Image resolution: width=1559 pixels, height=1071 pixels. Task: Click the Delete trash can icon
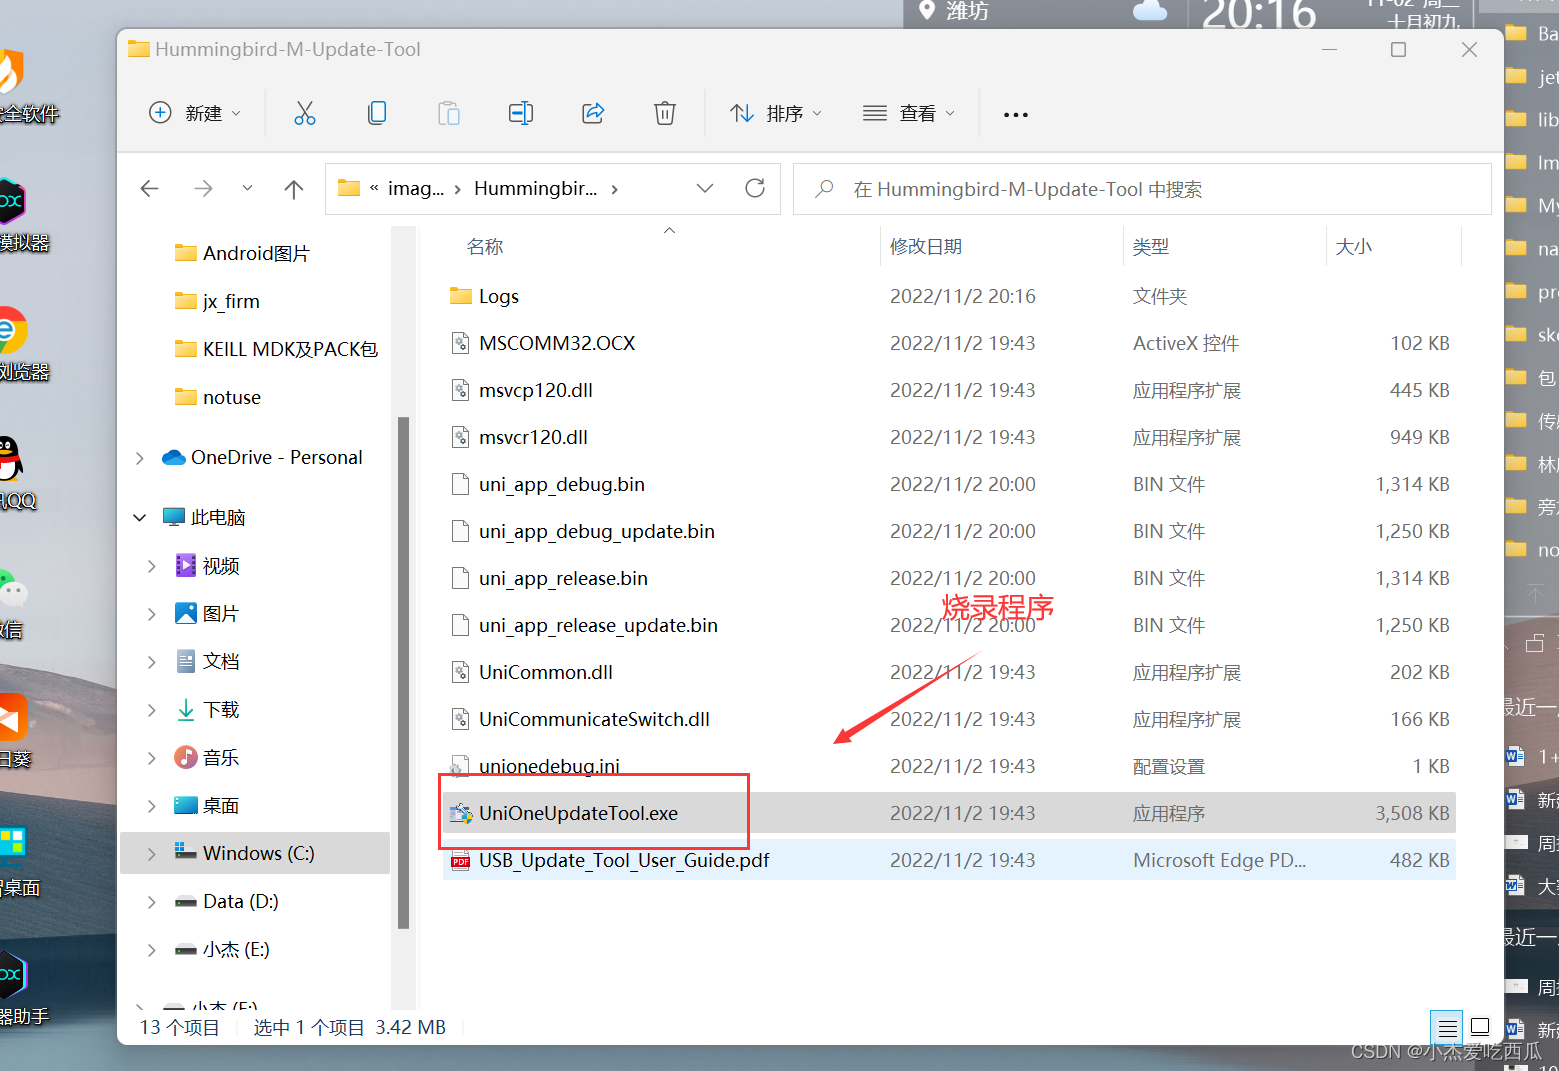point(665,113)
